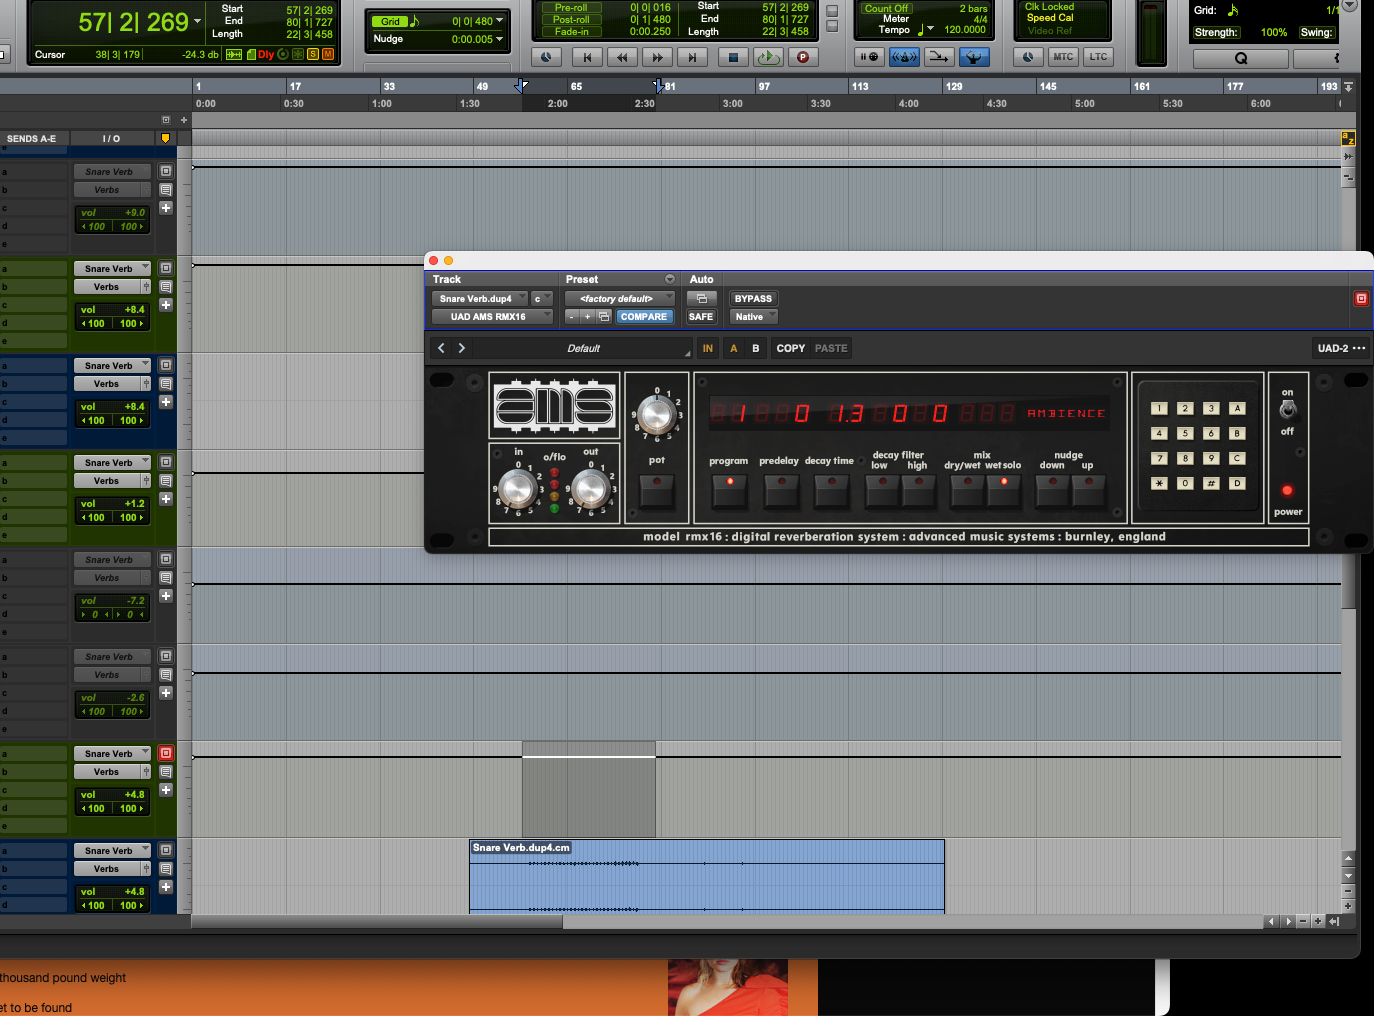The image size is (1374, 1016).
Task: Click the Default preset name field
Action: click(583, 349)
